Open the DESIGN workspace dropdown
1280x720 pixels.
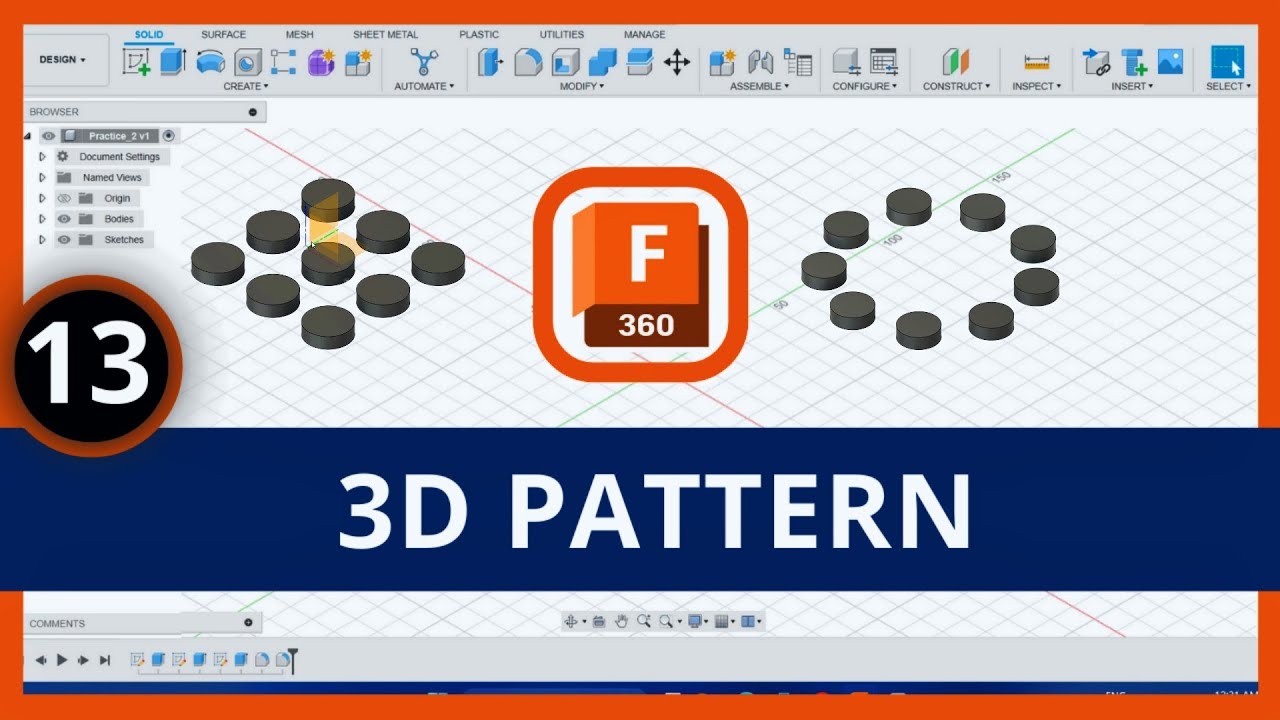(63, 60)
